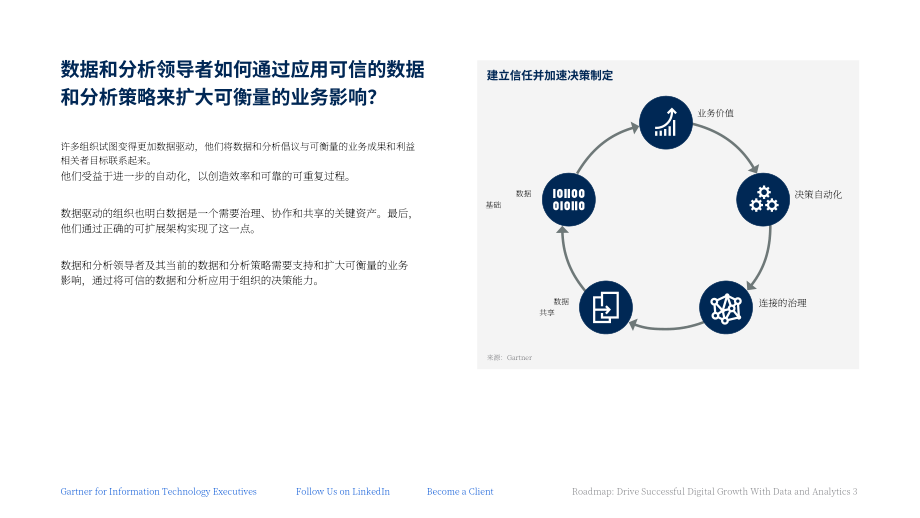Image resolution: width=920 pixels, height=518 pixels.
Task: Click the paragraph starting '许多组织试图变得'
Action: (238, 153)
